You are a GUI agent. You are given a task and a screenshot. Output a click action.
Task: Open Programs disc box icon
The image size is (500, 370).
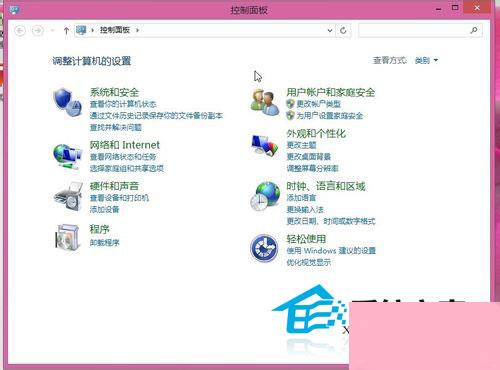[68, 237]
